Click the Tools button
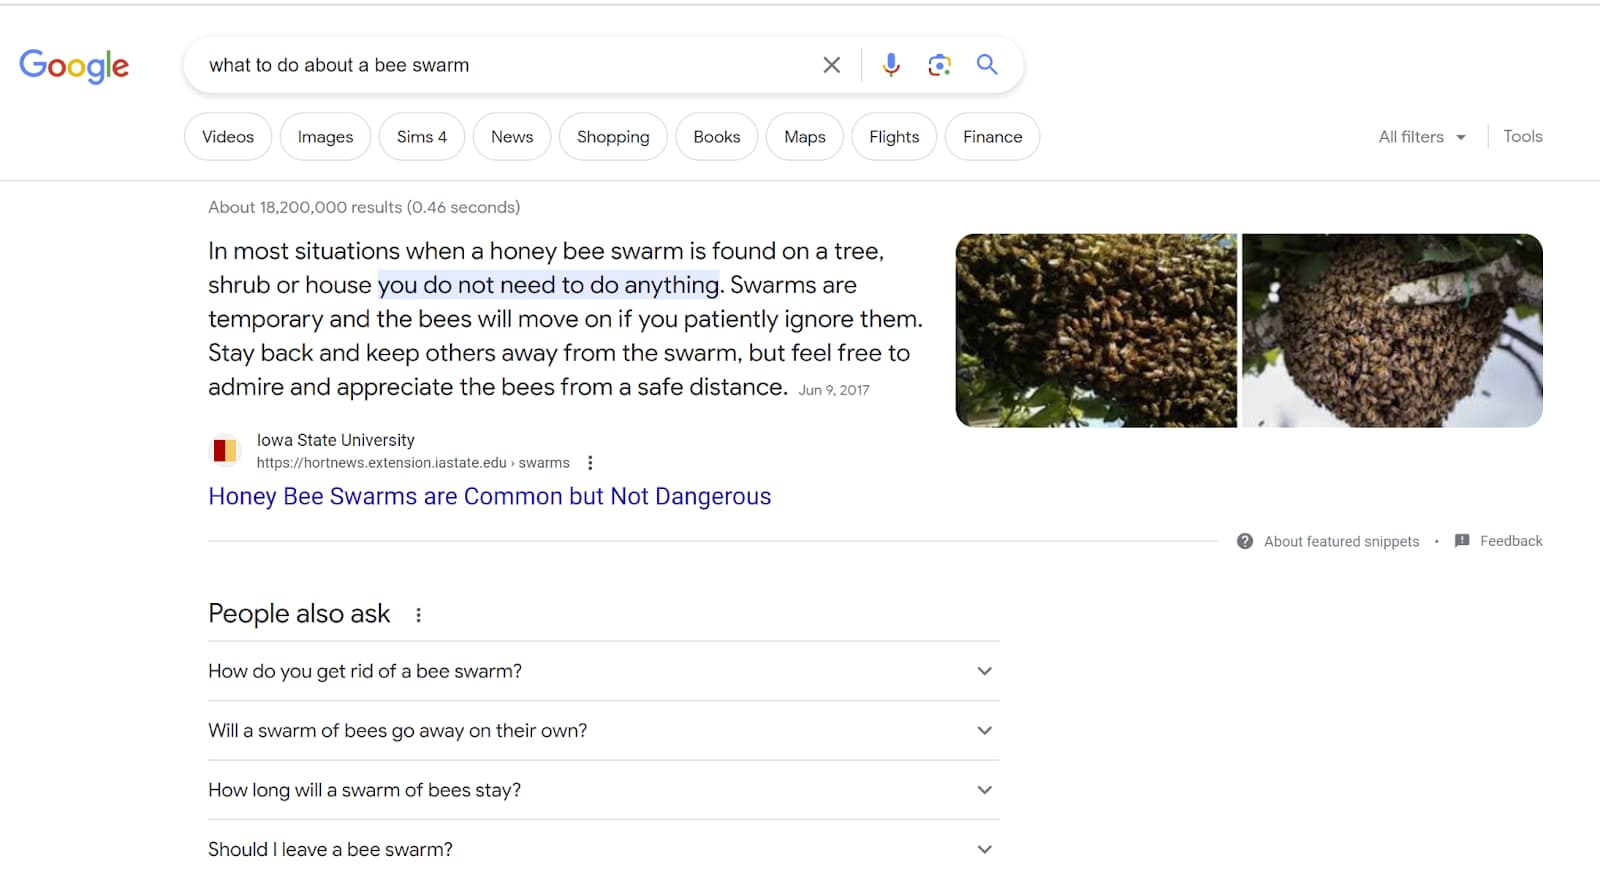The width and height of the screenshot is (1600, 874). pyautogui.click(x=1522, y=137)
